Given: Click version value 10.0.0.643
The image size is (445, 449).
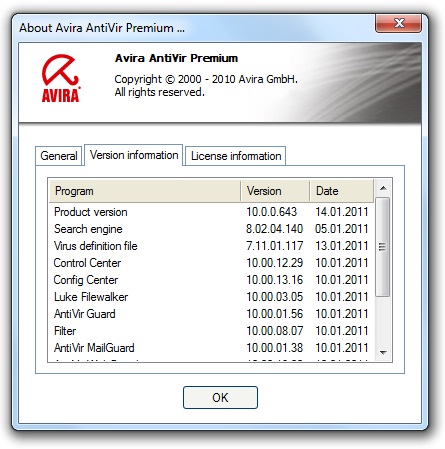Looking at the screenshot, I should (271, 212).
